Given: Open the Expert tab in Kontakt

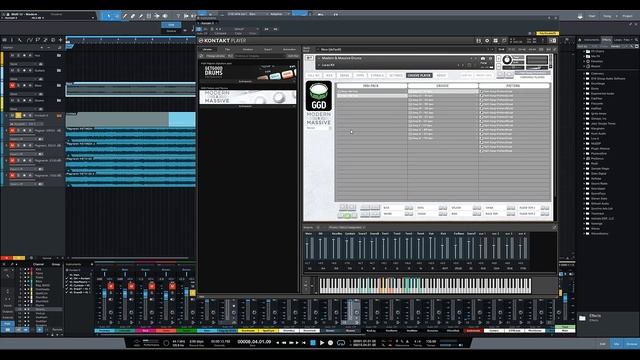Looking at the screenshot, I should click(x=268, y=49).
